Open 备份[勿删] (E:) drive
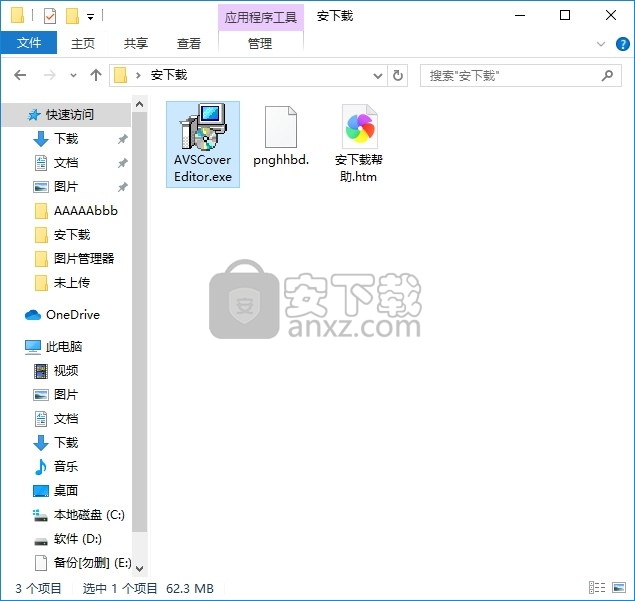Screen dimensions: 635x601 pos(92,563)
